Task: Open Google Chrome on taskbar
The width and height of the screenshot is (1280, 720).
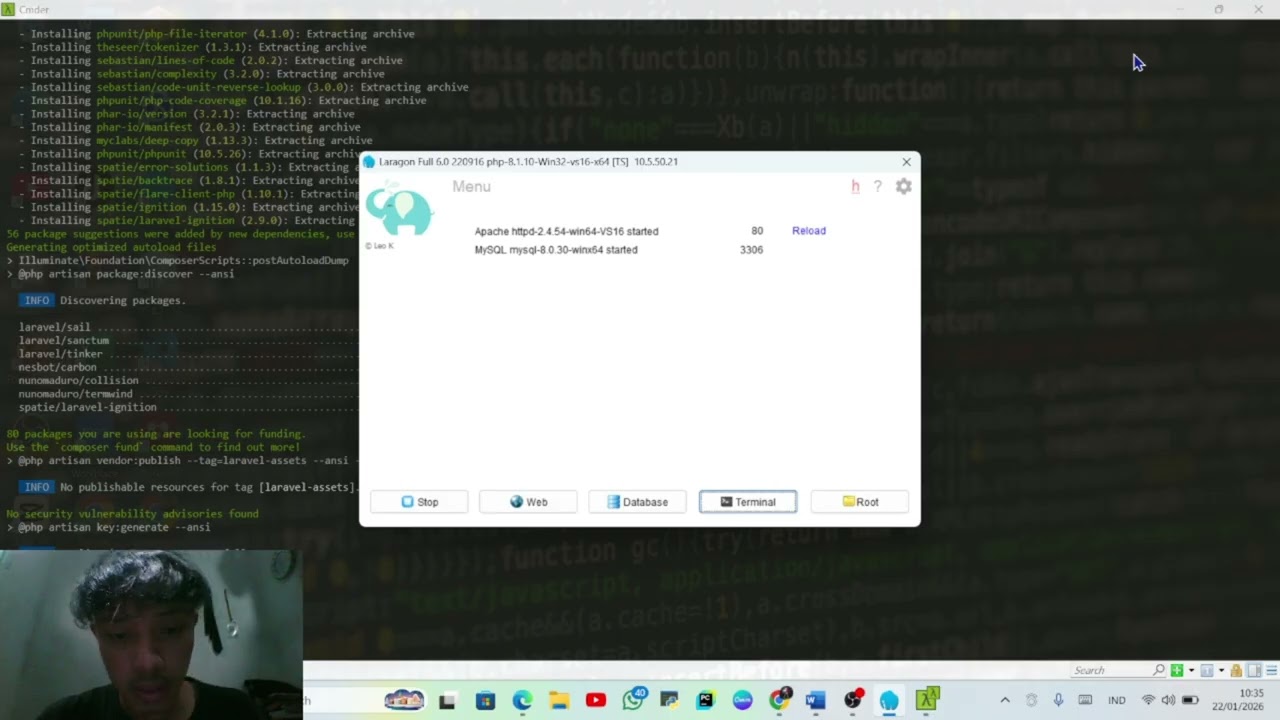Action: click(x=779, y=701)
